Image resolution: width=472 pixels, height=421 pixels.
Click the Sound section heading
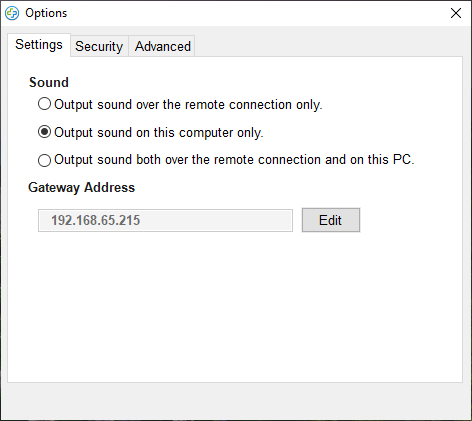pos(49,82)
